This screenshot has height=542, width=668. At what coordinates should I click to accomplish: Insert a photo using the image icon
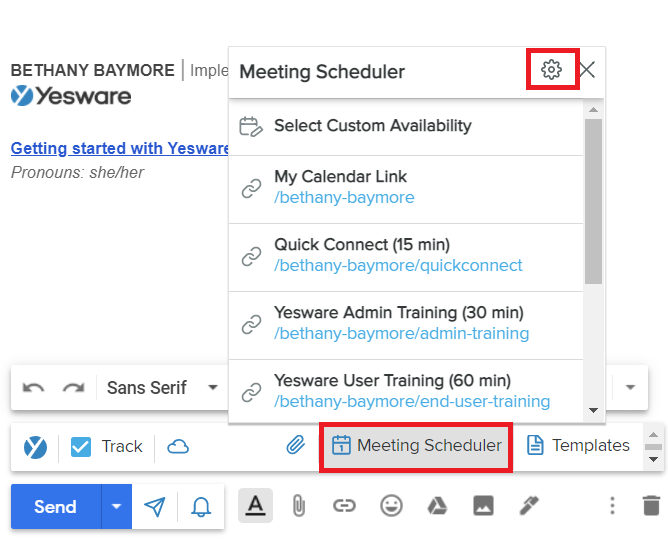(483, 506)
